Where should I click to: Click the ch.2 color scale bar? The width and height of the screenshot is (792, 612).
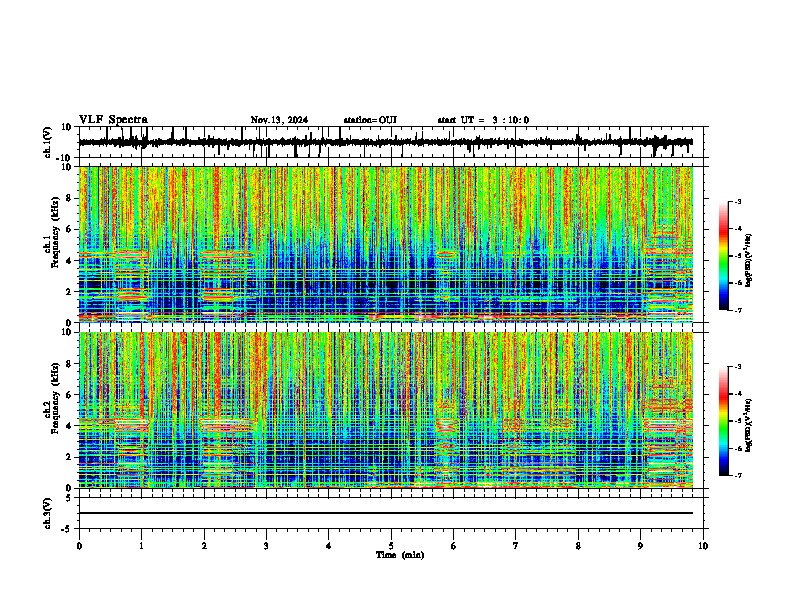[x=723, y=421]
